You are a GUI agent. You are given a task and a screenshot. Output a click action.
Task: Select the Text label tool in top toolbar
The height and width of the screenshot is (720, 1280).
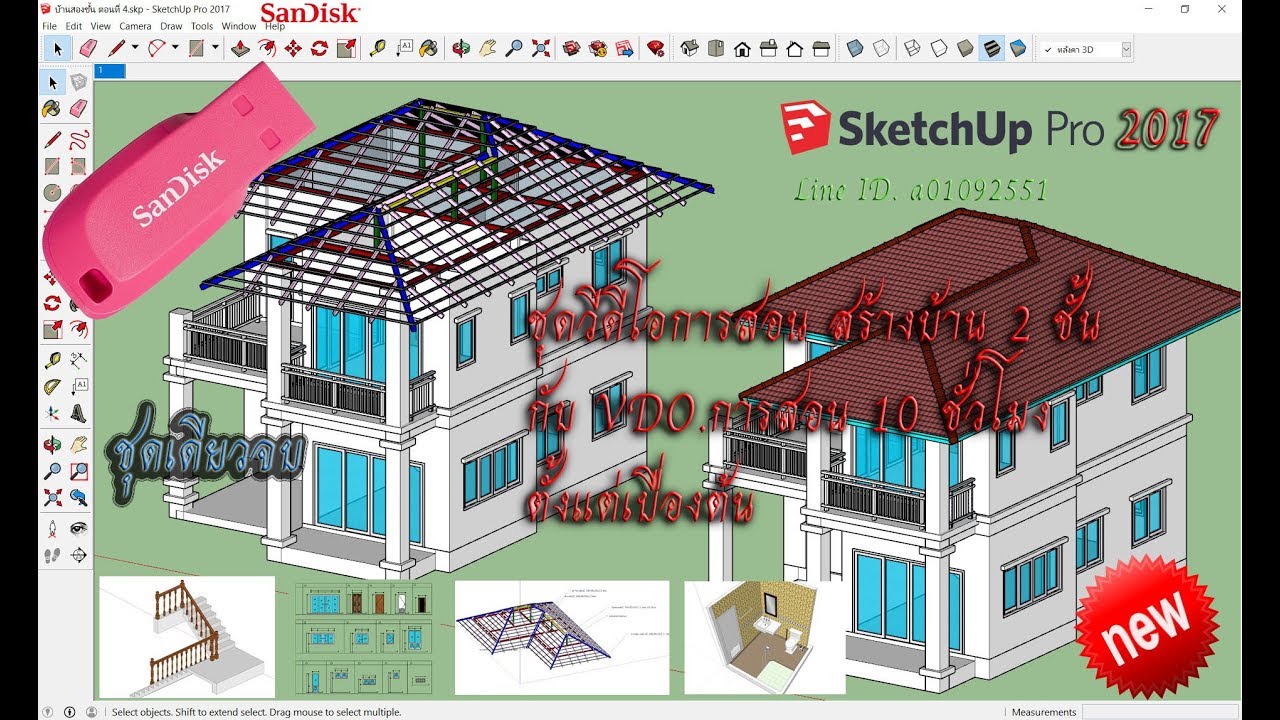coord(404,48)
